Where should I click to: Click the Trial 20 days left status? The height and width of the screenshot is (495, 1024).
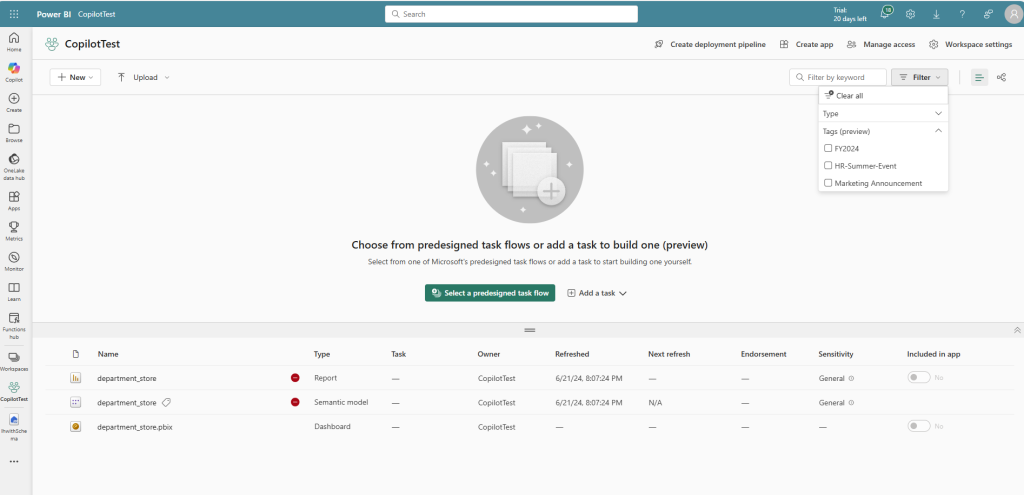coord(850,14)
